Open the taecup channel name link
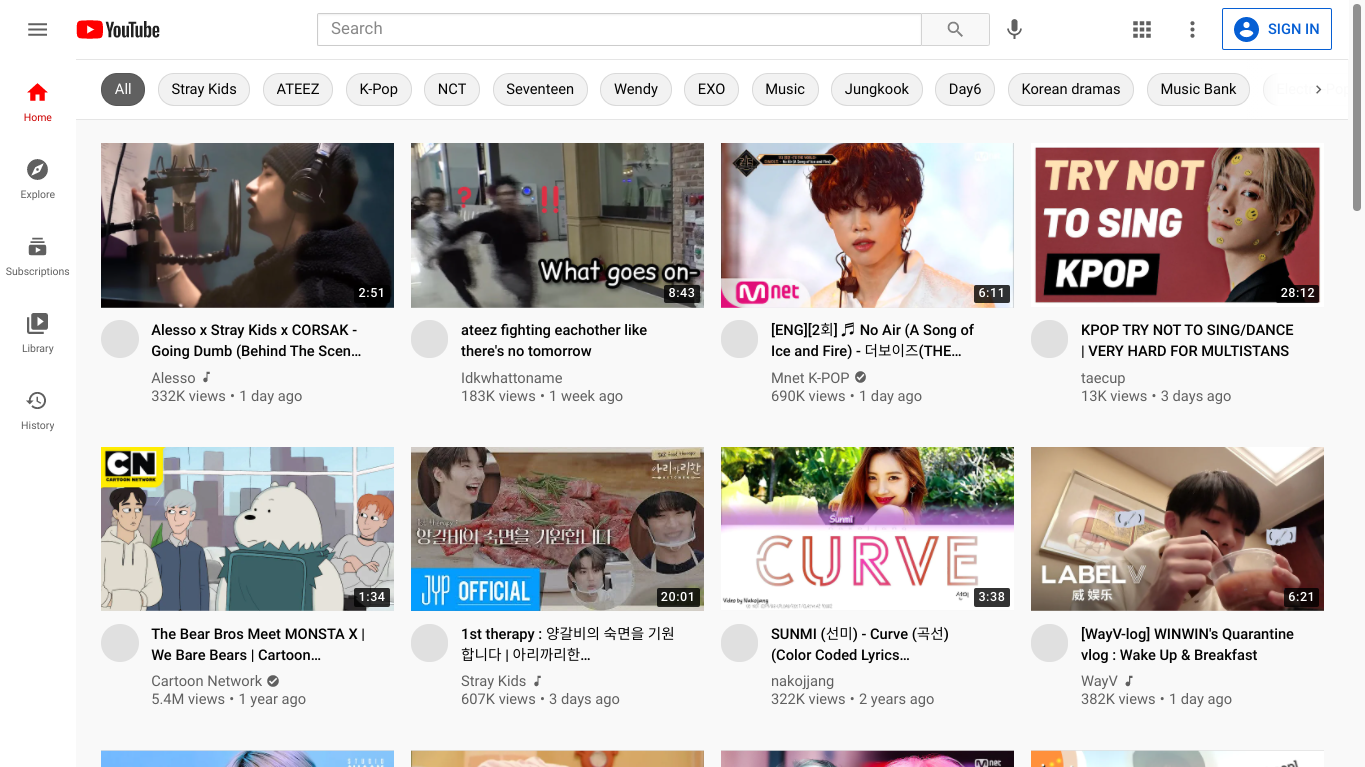Viewport: 1365px width, 767px height. 1103,378
